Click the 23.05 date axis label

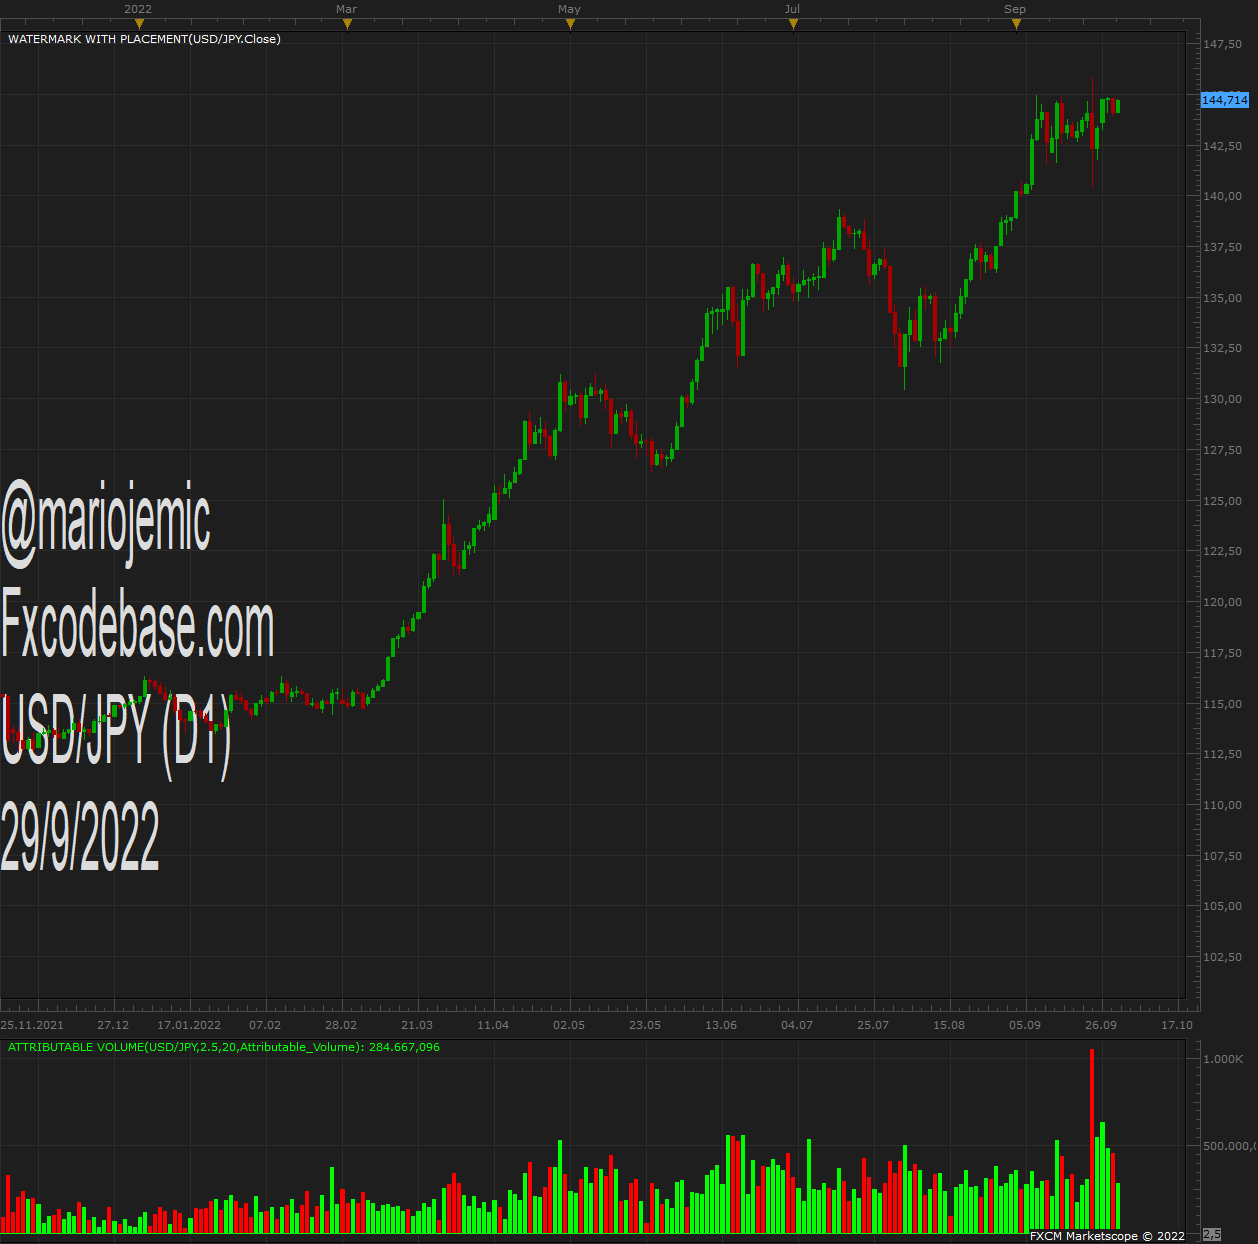(x=645, y=1025)
